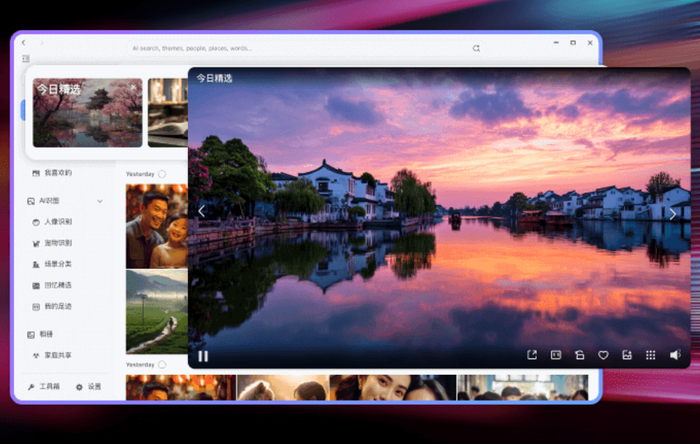The width and height of the screenshot is (700, 444).
Task: Open 工具箱 at sidebar bottom
Action: pos(45,386)
